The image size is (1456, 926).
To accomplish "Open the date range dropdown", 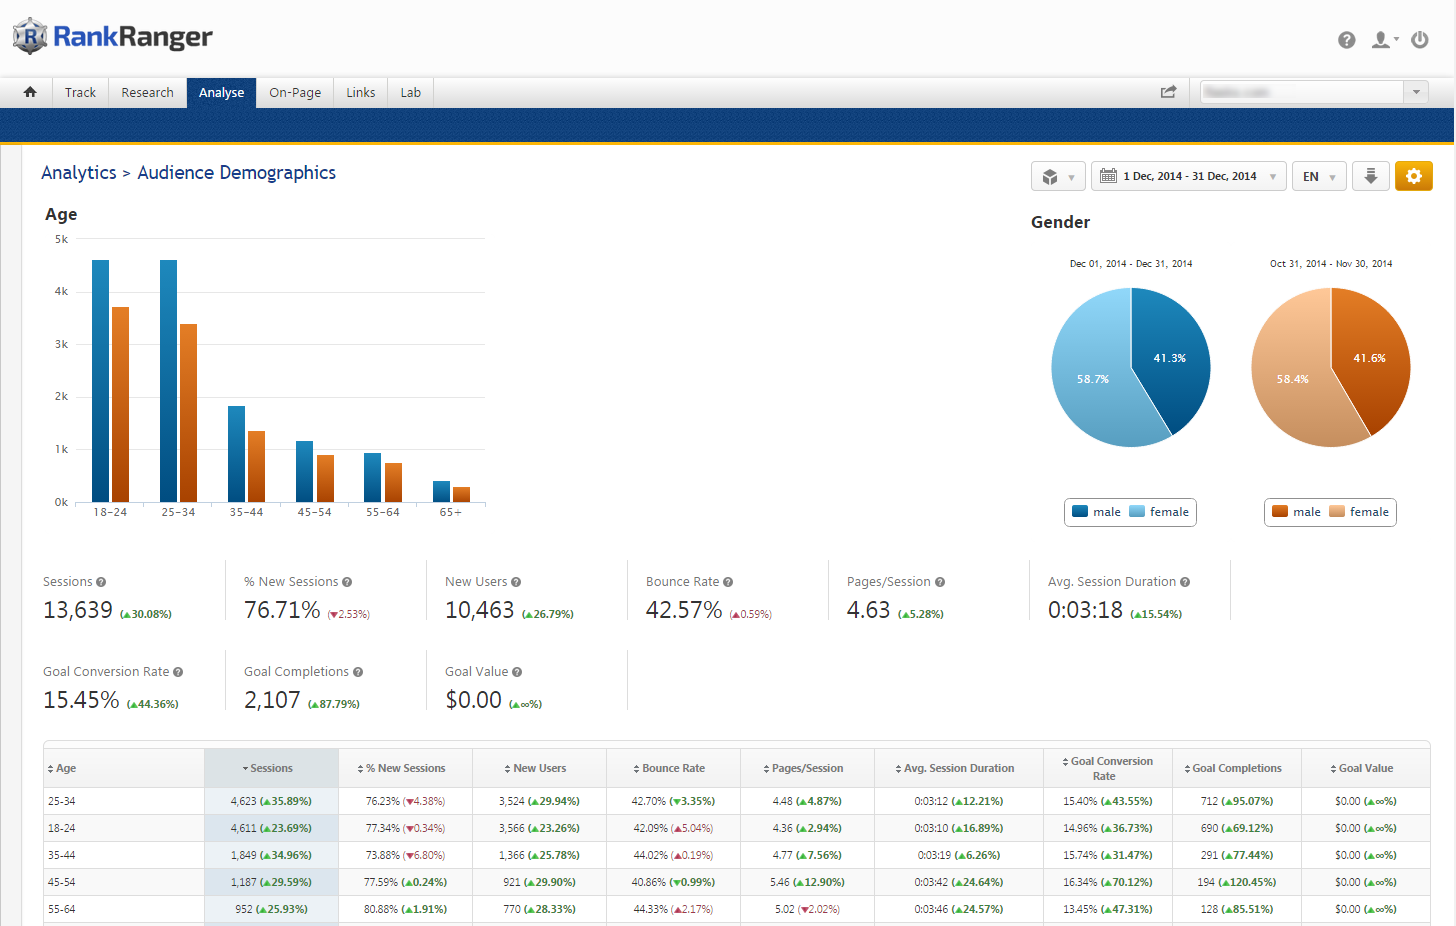I will [x=1188, y=176].
